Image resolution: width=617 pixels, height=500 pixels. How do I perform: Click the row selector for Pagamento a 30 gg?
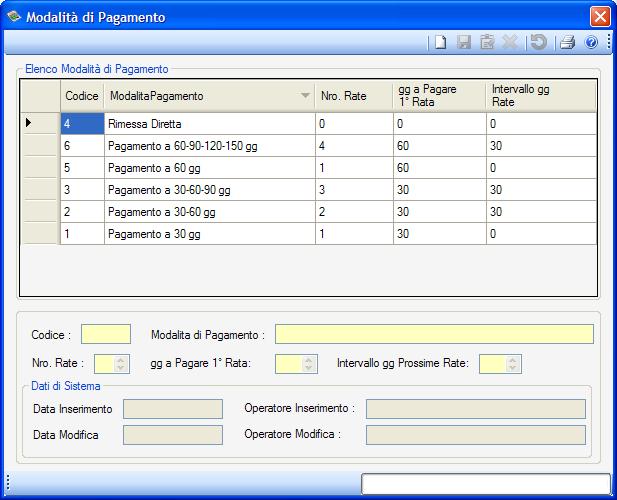click(x=40, y=233)
